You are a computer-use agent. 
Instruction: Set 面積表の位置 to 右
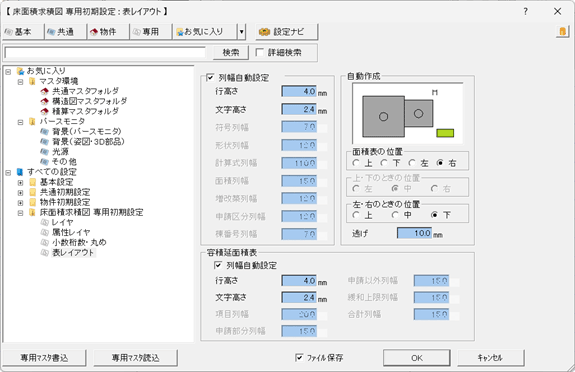pos(440,163)
